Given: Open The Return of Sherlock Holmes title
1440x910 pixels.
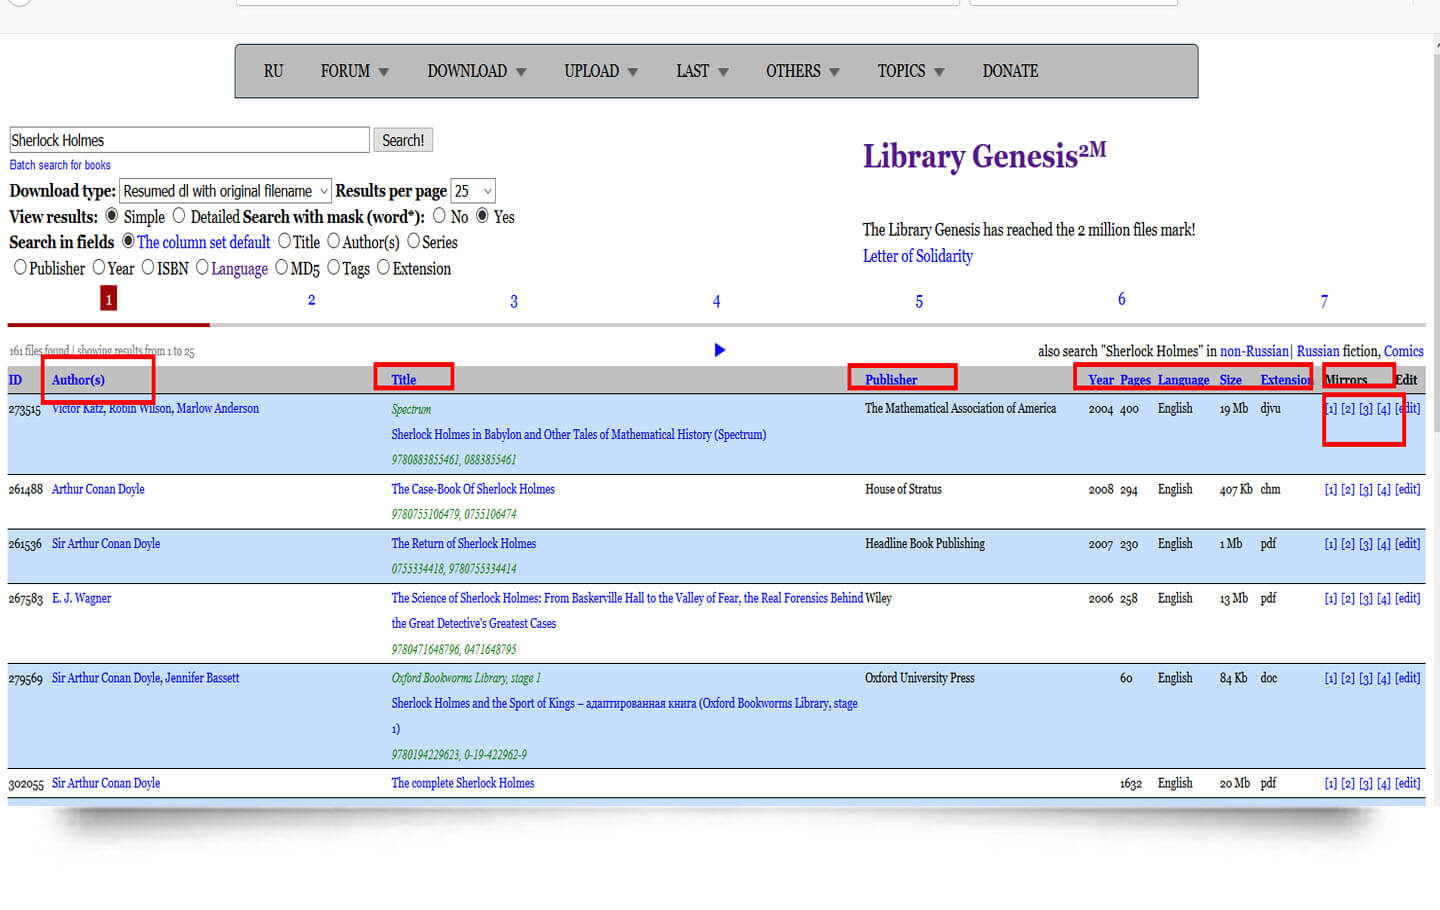Looking at the screenshot, I should 464,544.
